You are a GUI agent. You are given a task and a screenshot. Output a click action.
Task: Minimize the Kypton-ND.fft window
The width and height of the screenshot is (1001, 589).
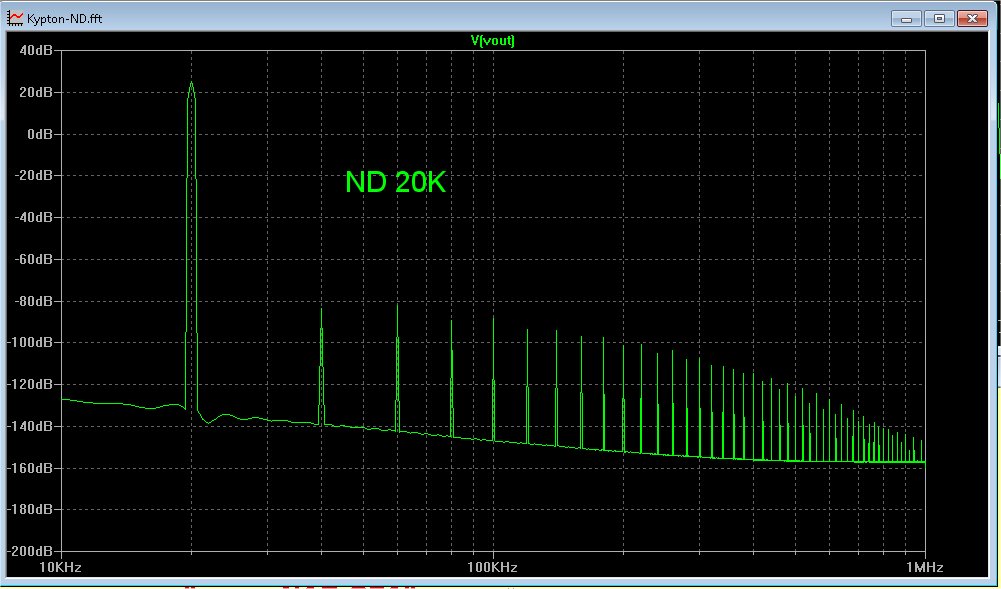(906, 19)
